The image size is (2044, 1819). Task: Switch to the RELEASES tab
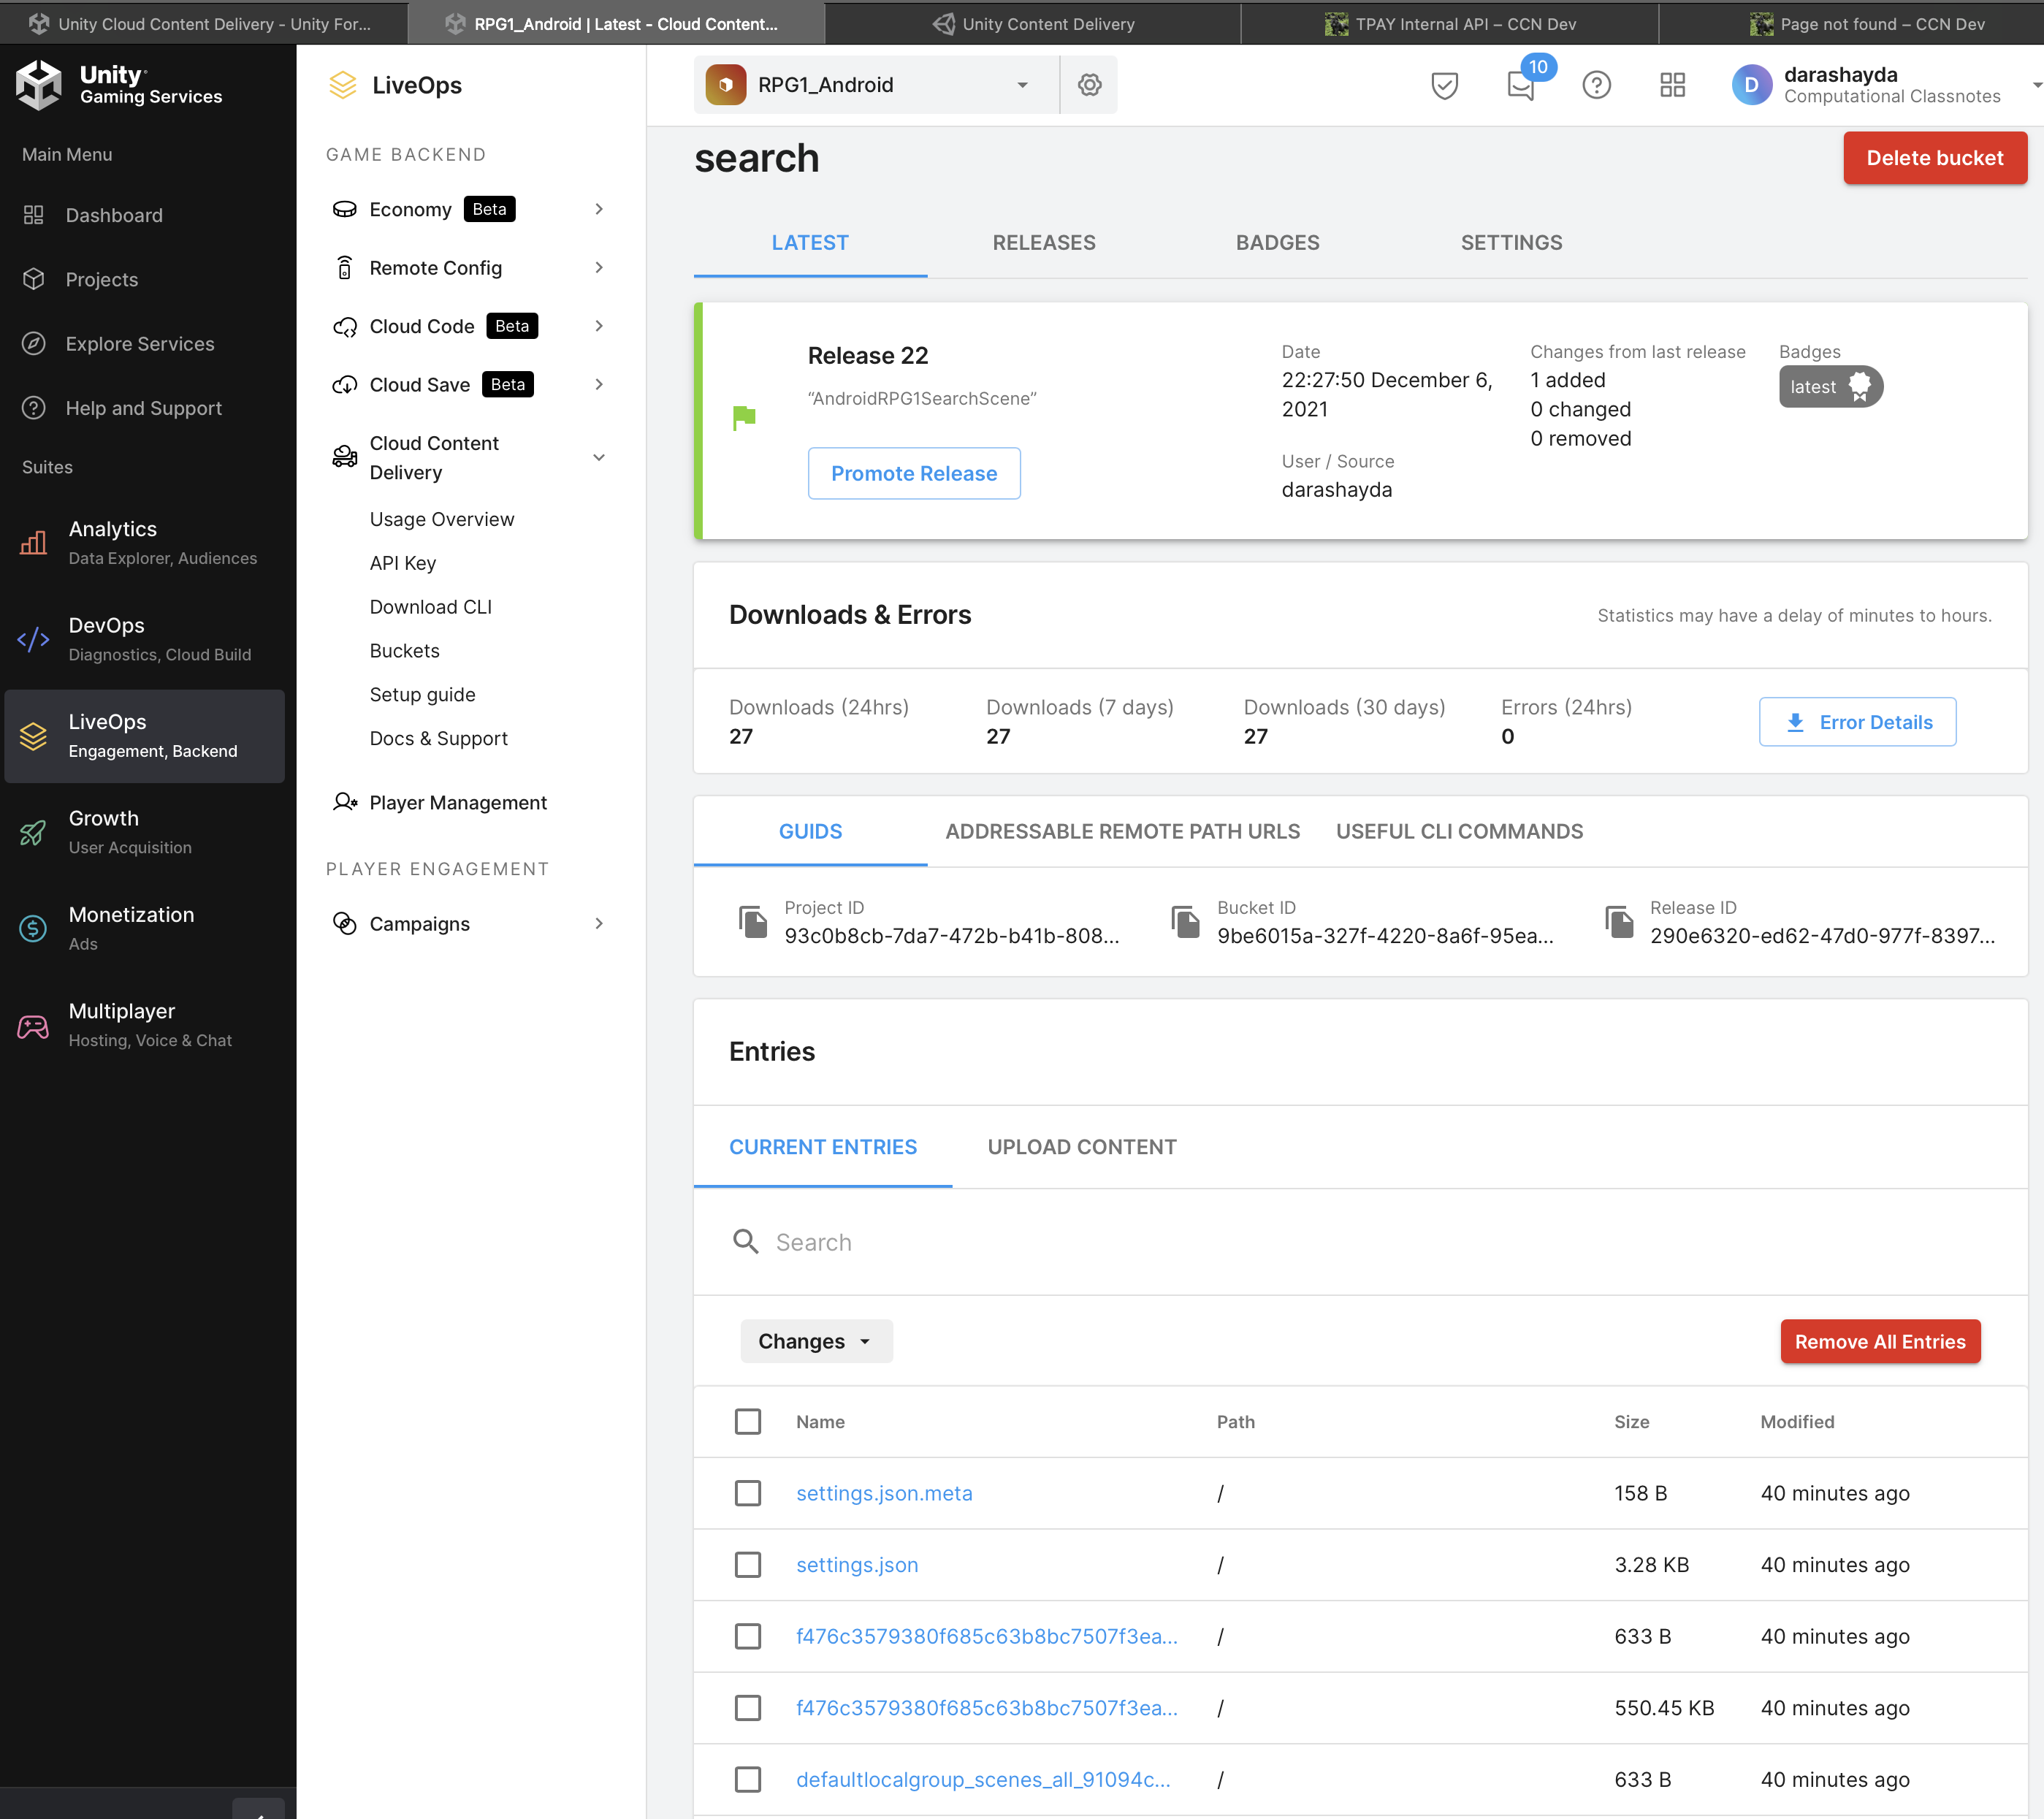click(1043, 242)
